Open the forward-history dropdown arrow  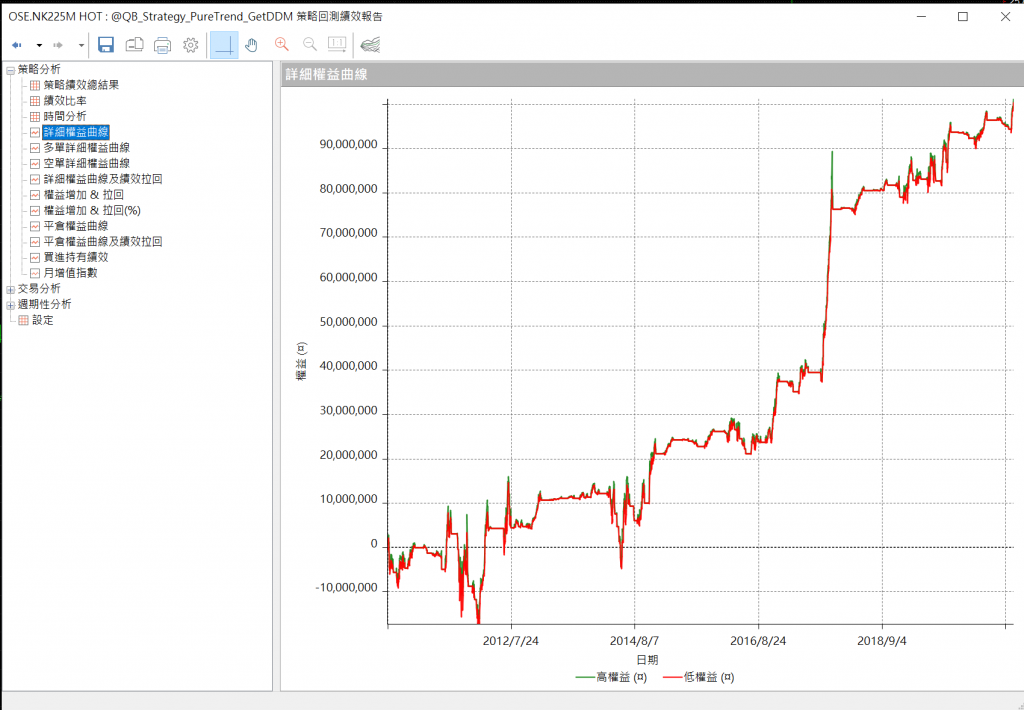(81, 46)
